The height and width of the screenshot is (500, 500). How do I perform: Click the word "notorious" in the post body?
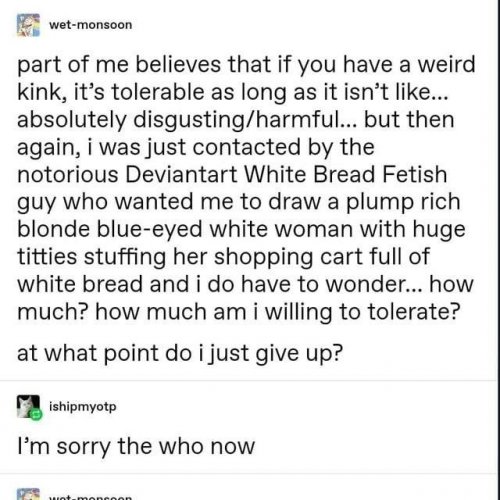point(68,174)
